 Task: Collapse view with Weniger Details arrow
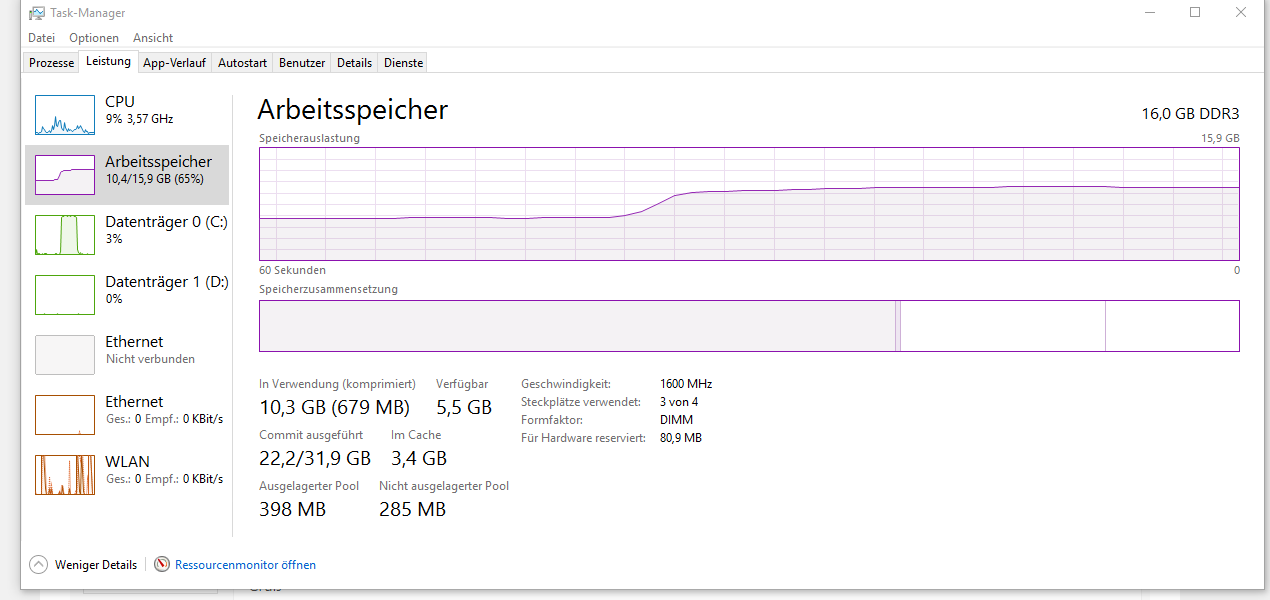click(39, 565)
